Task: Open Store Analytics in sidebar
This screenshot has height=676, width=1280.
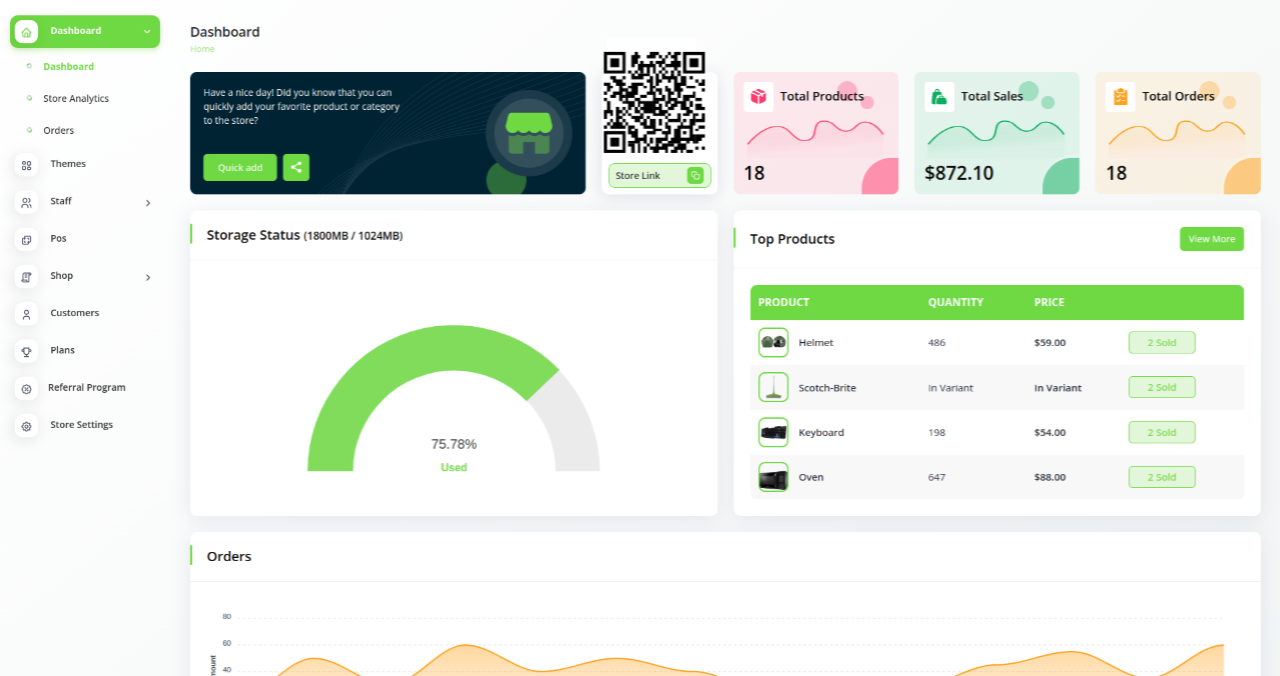Action: [x=76, y=98]
